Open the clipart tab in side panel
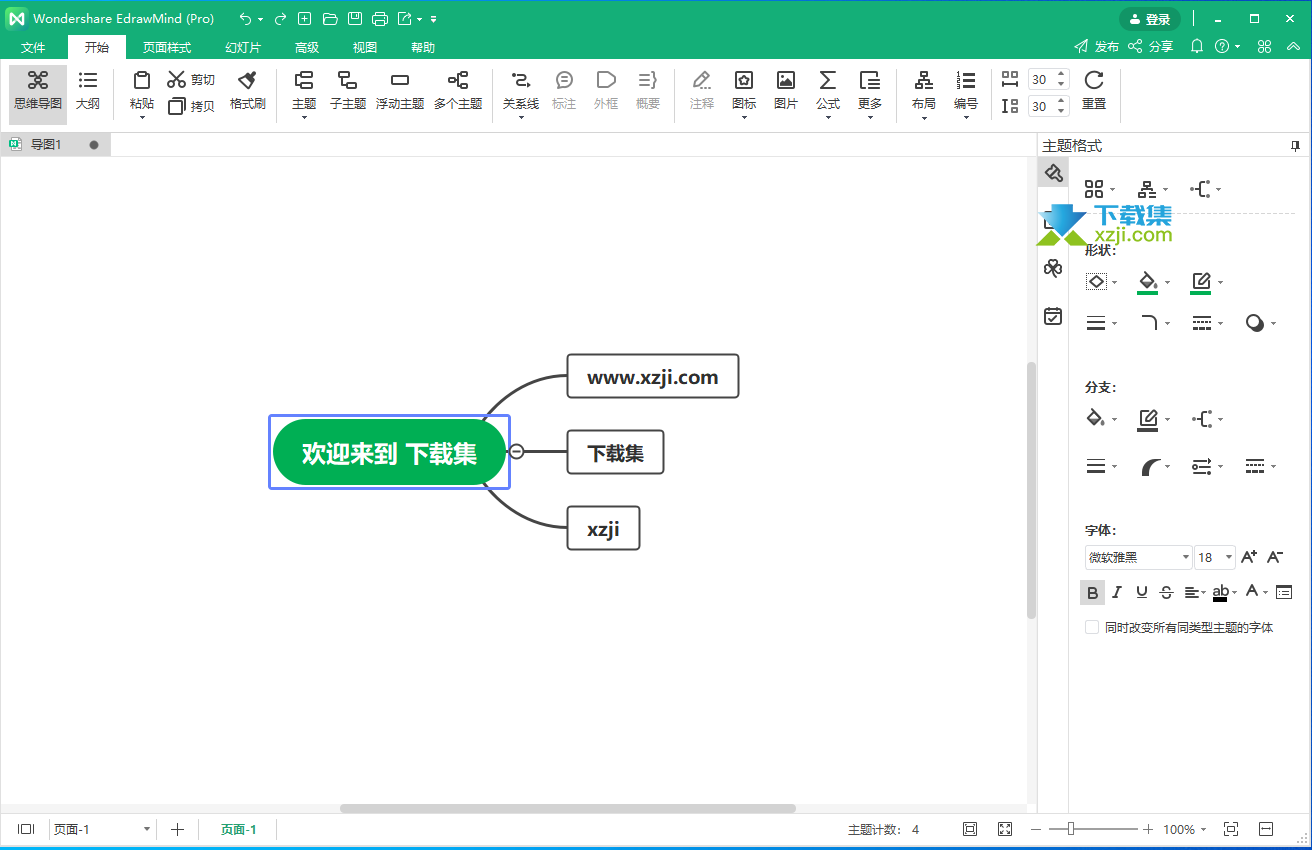The image size is (1312, 850). [x=1053, y=268]
